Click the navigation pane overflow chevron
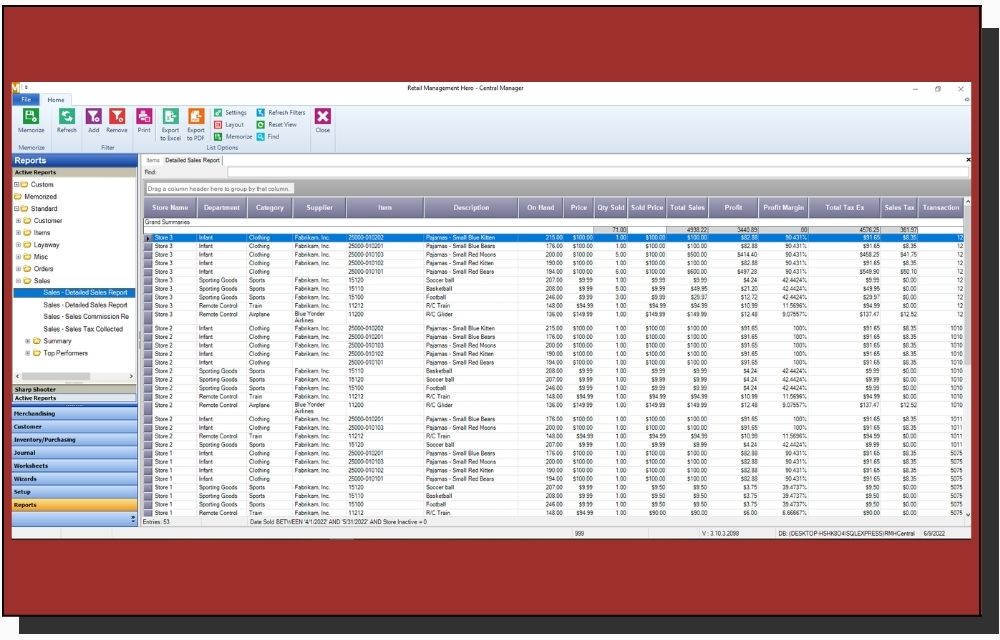The height and width of the screenshot is (640, 1000). point(133,520)
